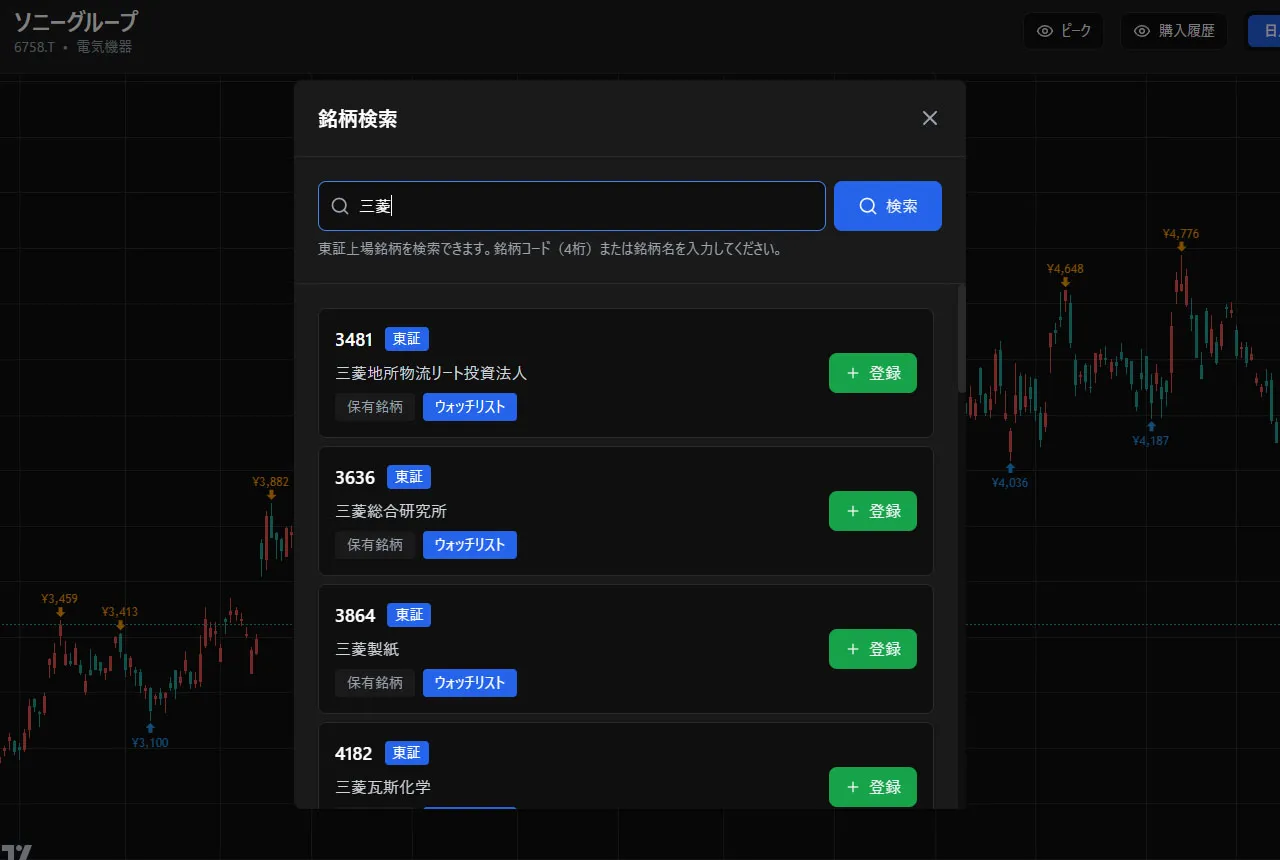Click the ¥4,648 peak label on chart

(x=1065, y=268)
